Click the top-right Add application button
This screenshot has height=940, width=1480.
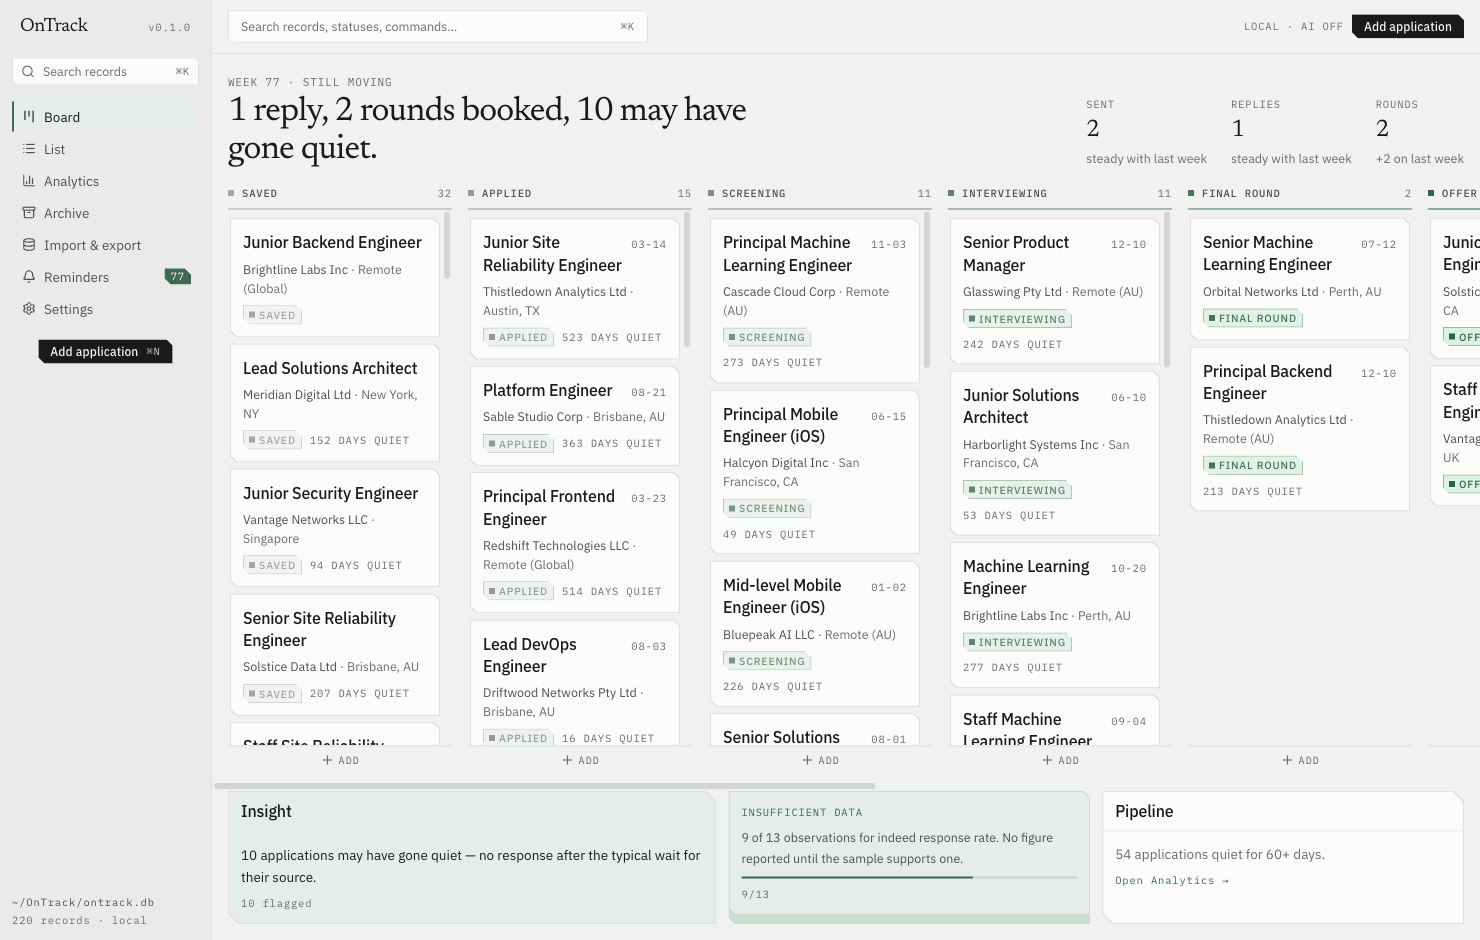coord(1407,27)
